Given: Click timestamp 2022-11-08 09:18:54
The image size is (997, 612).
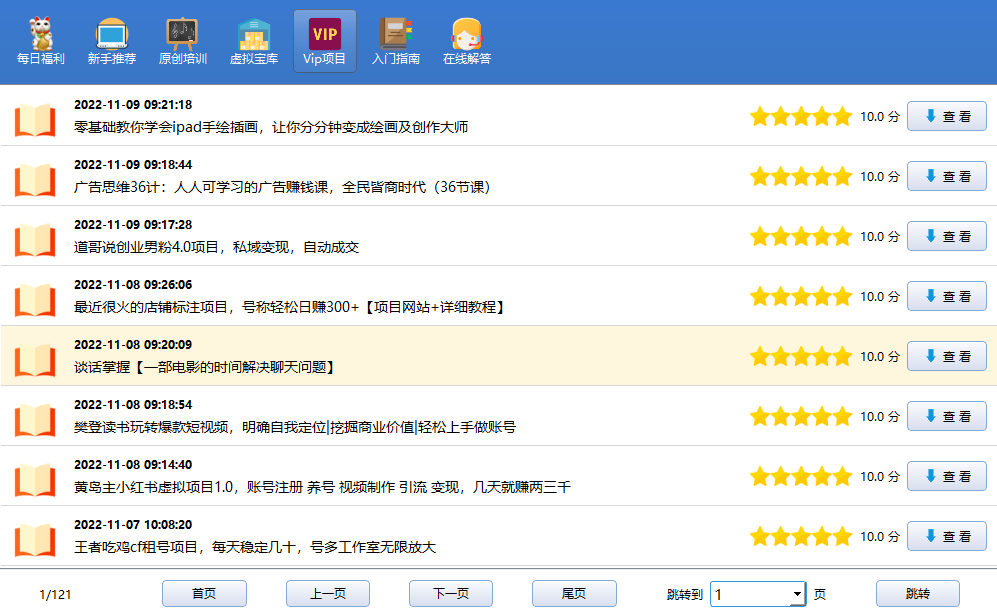Looking at the screenshot, I should click(133, 405).
